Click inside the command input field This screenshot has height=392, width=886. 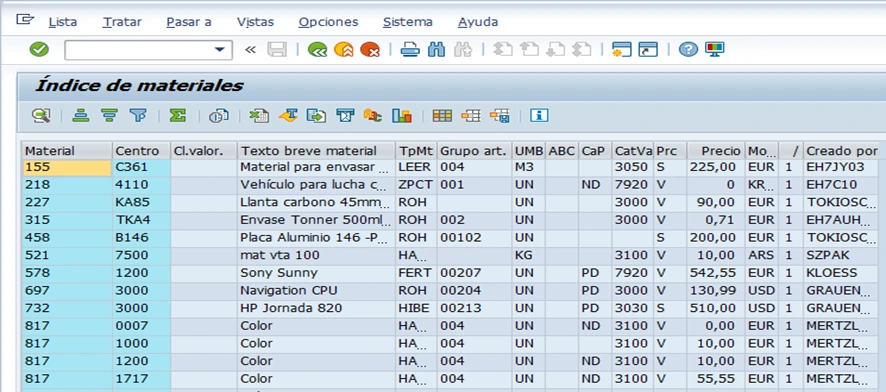point(139,50)
